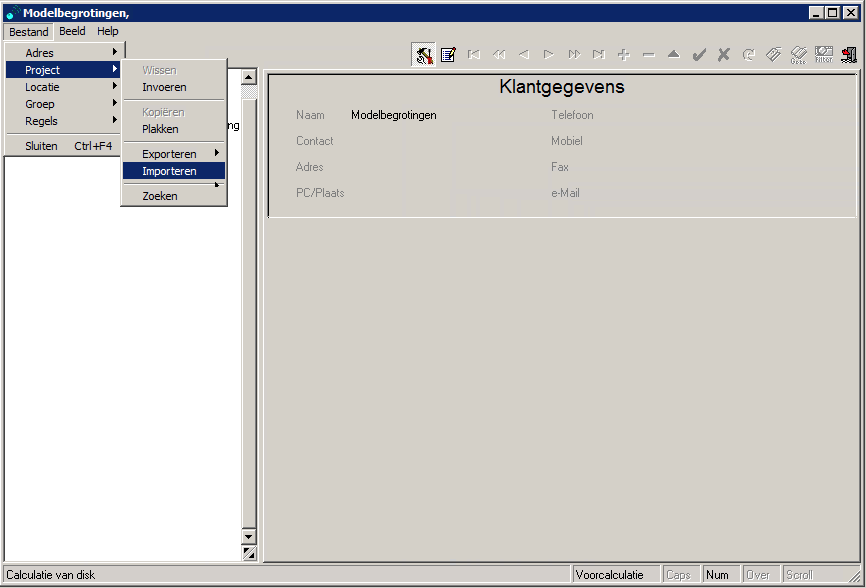Click the refresh circular arrow icon

748,55
